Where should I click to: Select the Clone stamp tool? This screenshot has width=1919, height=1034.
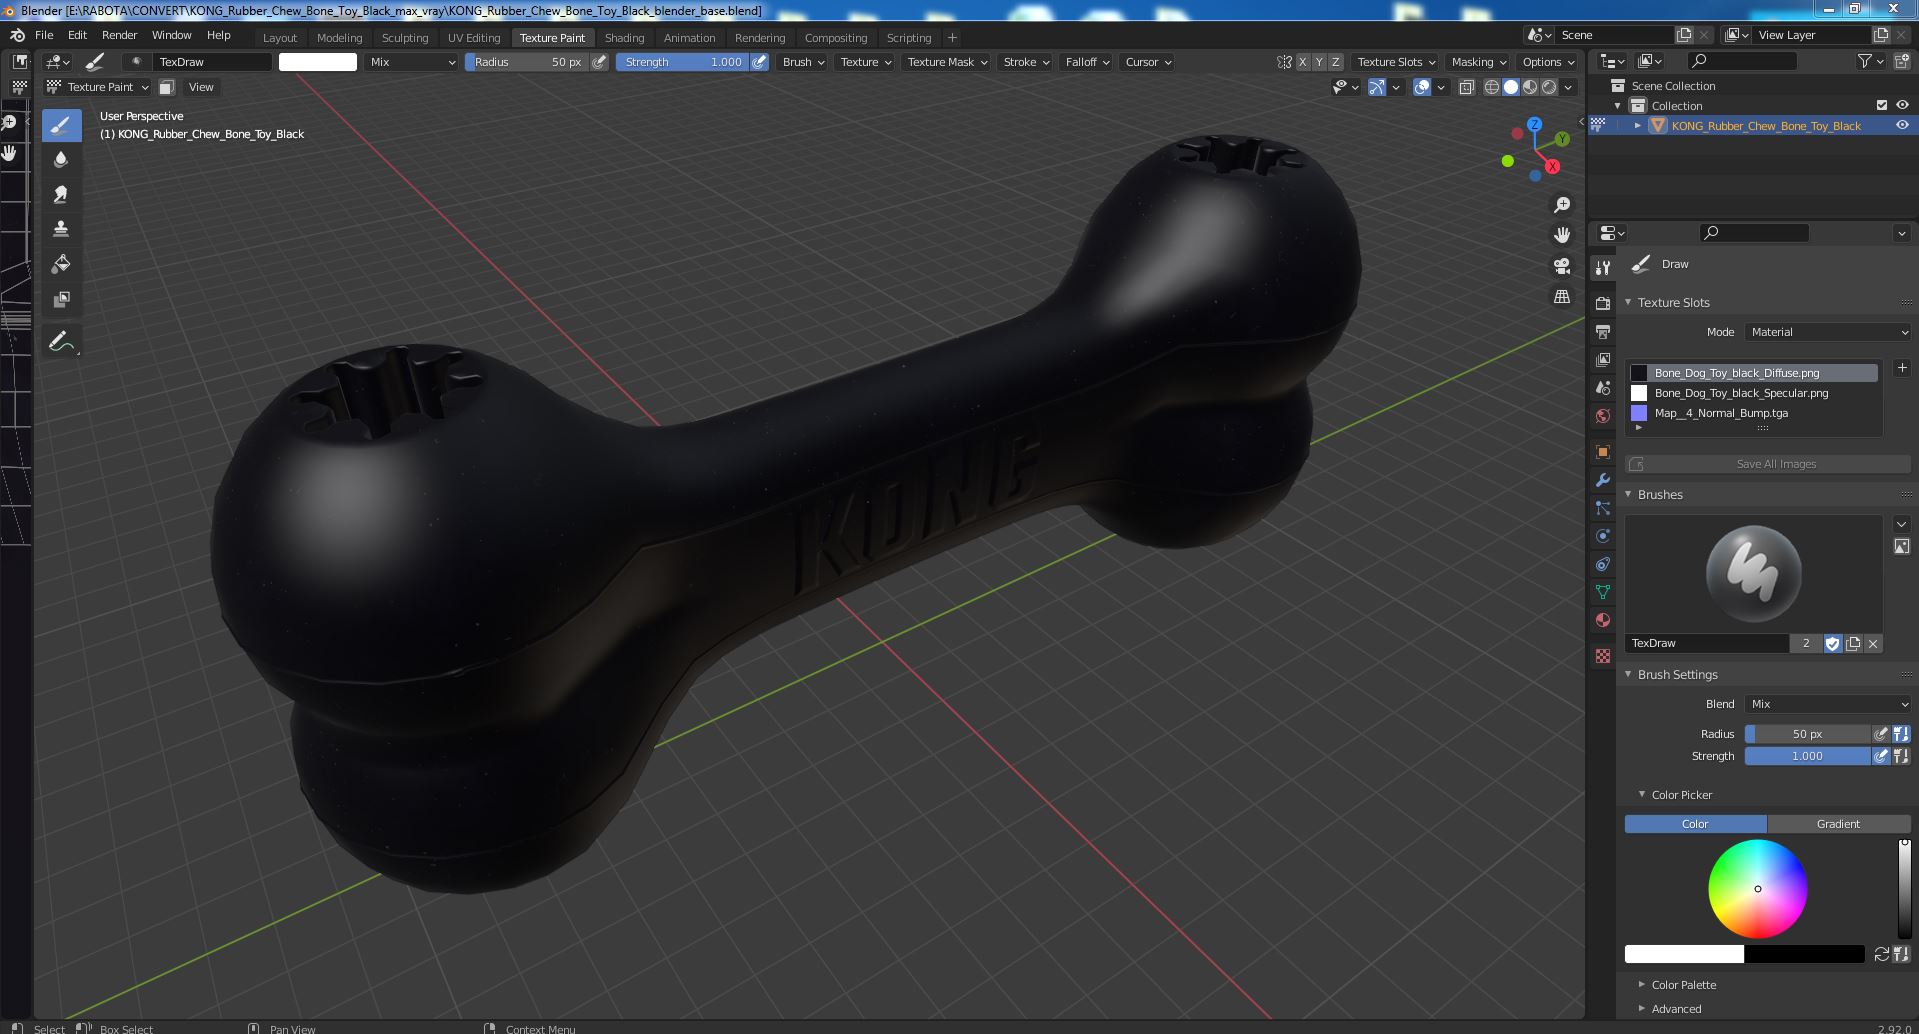pyautogui.click(x=61, y=229)
